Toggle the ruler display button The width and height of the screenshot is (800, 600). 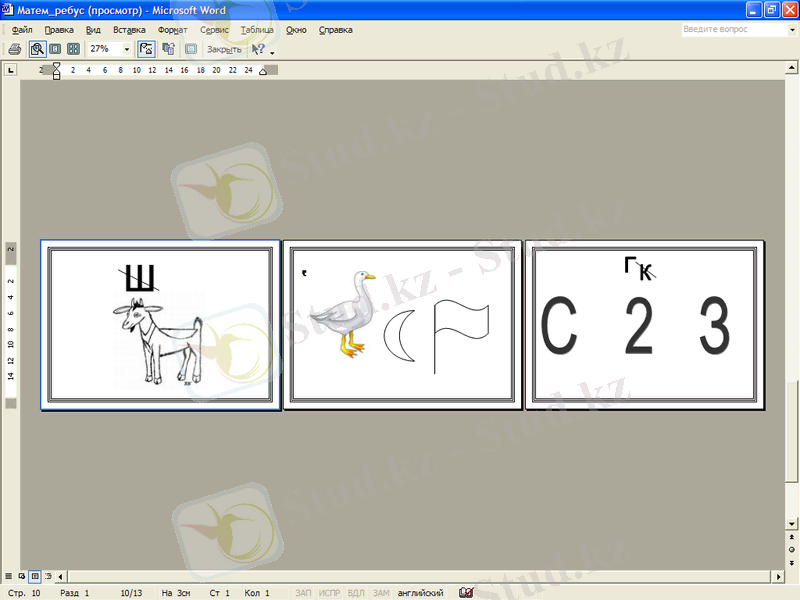coord(147,48)
